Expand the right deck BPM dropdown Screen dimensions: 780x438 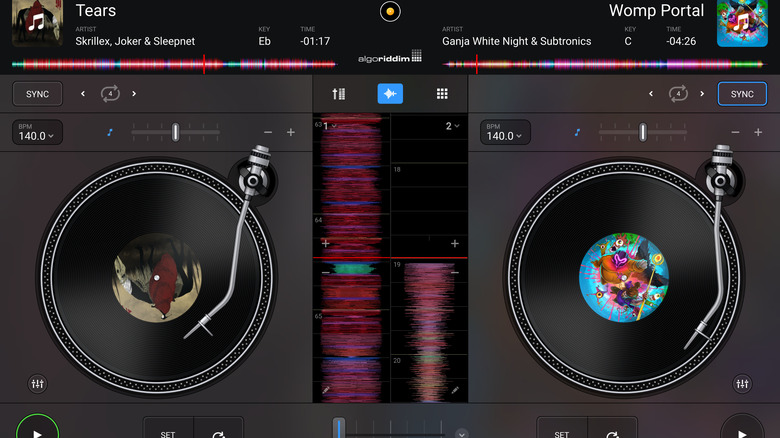click(505, 132)
